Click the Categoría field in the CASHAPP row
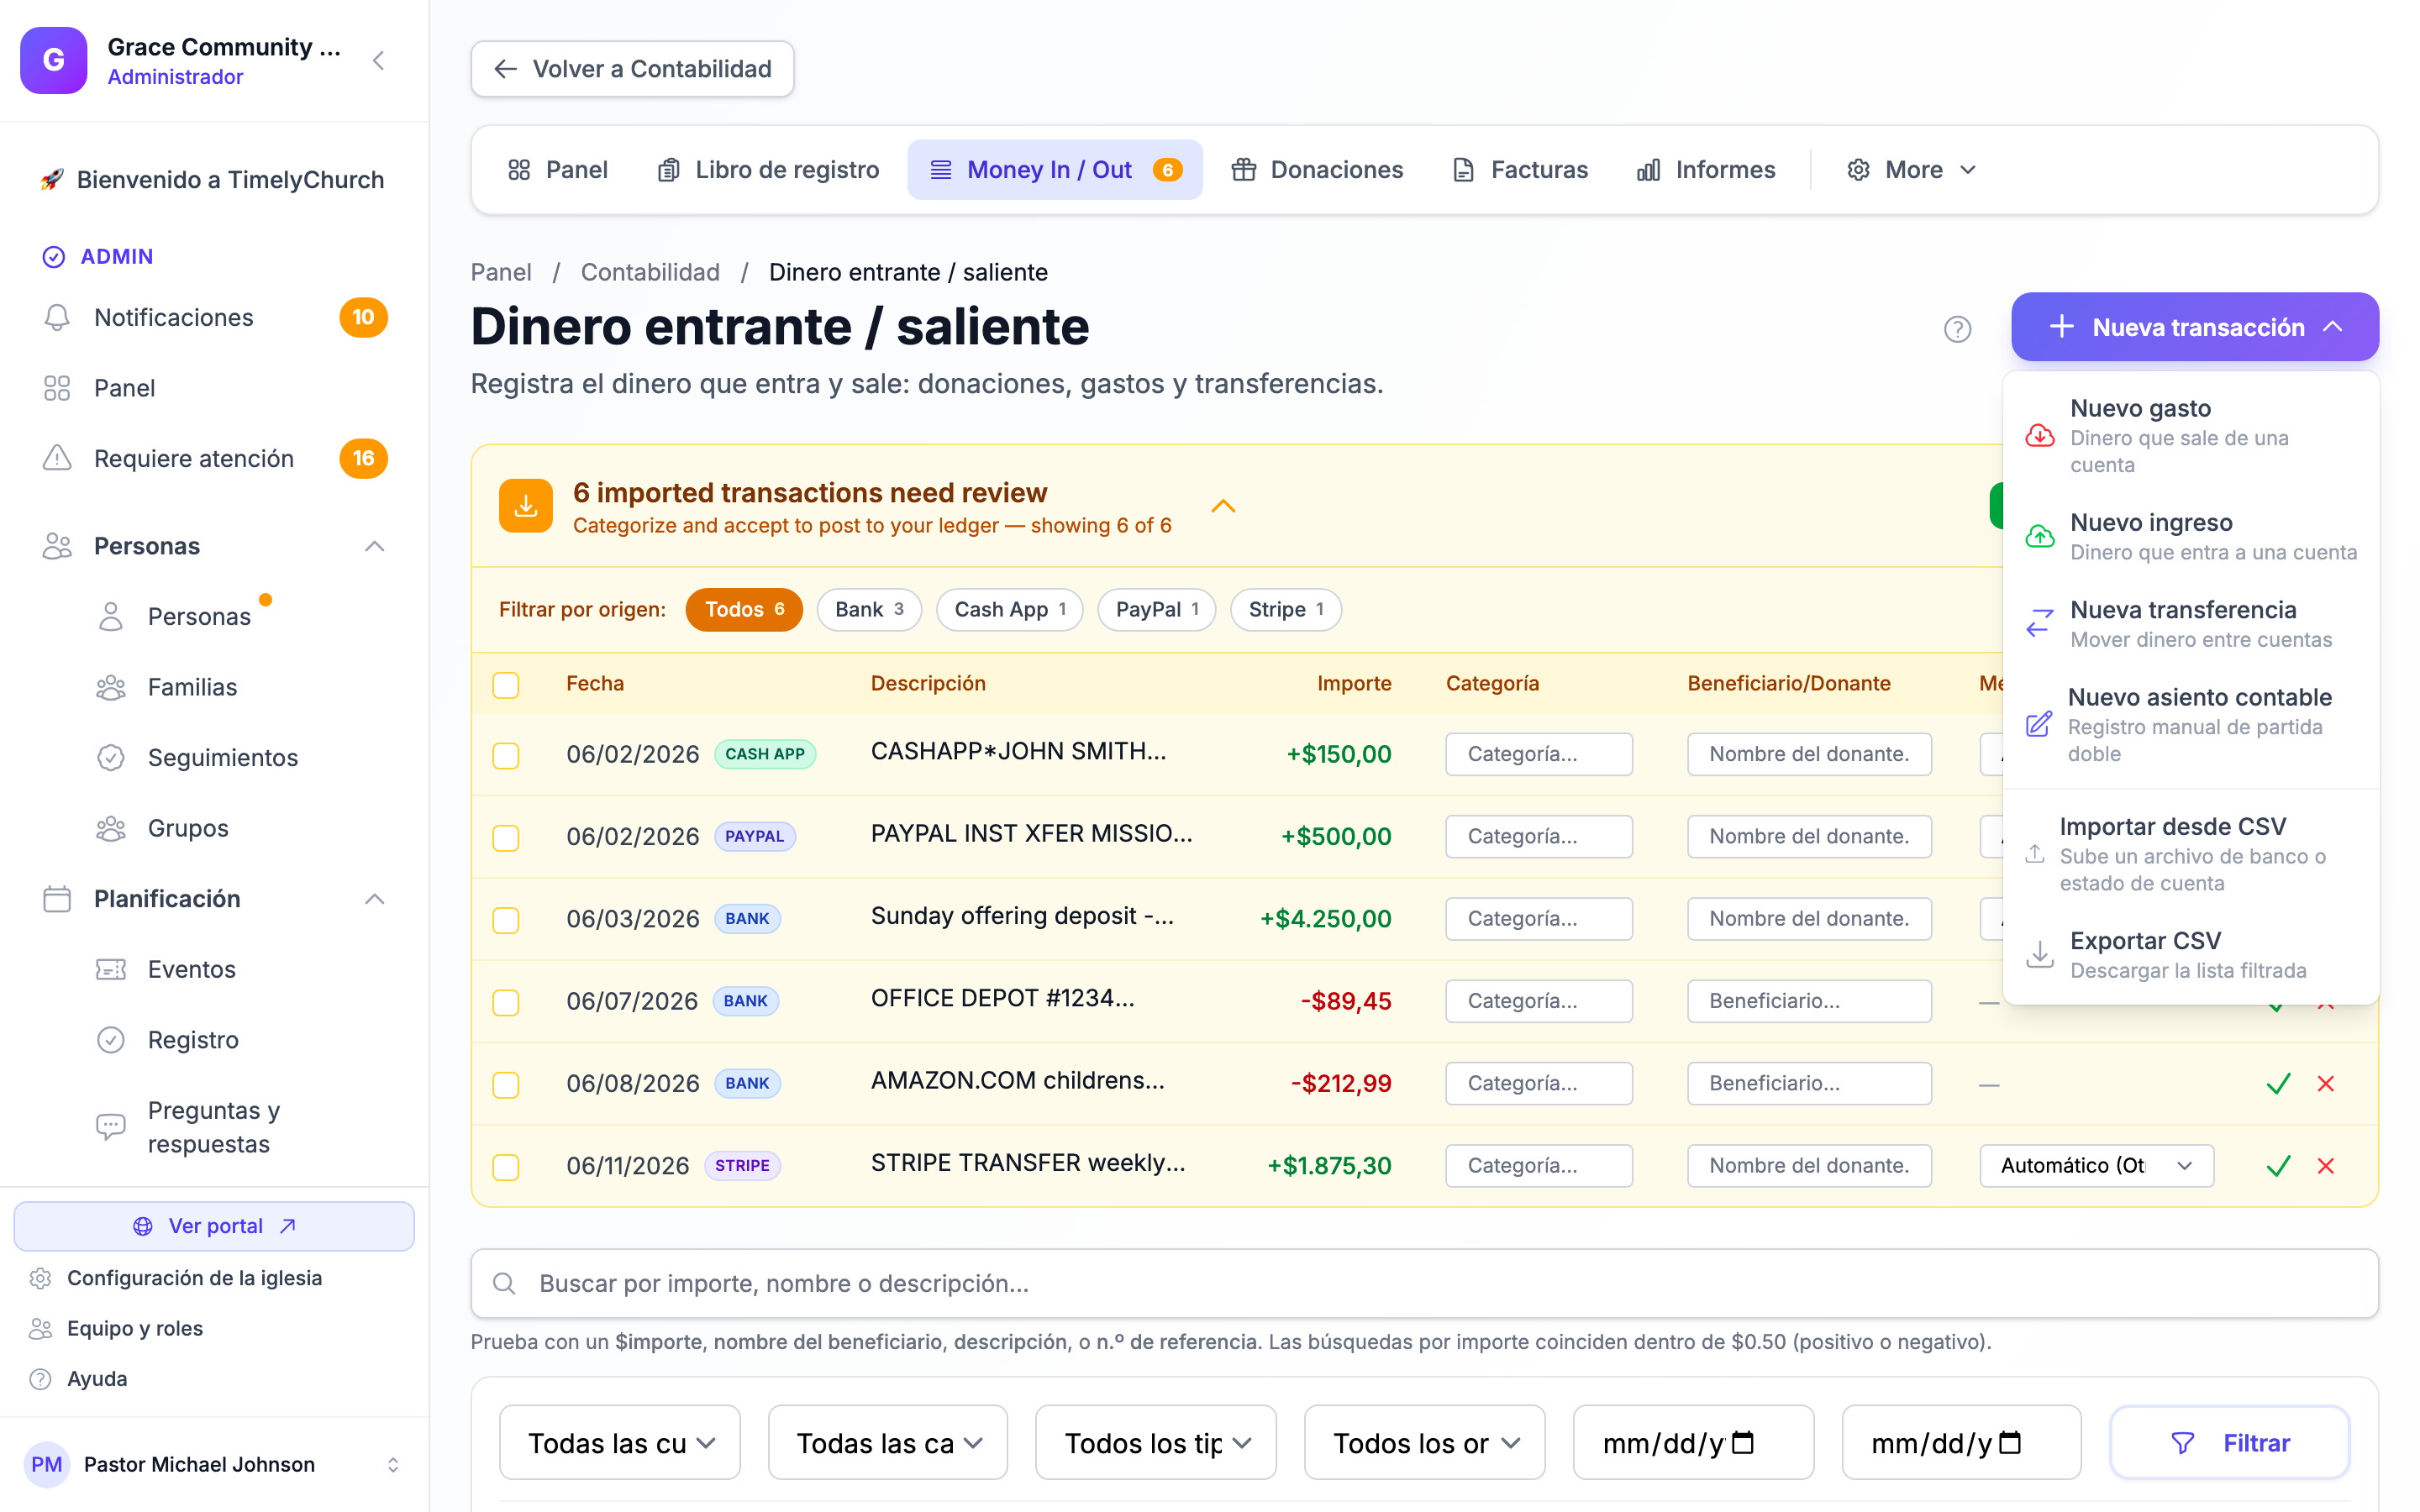The width and height of the screenshot is (2420, 1512). [x=1539, y=754]
